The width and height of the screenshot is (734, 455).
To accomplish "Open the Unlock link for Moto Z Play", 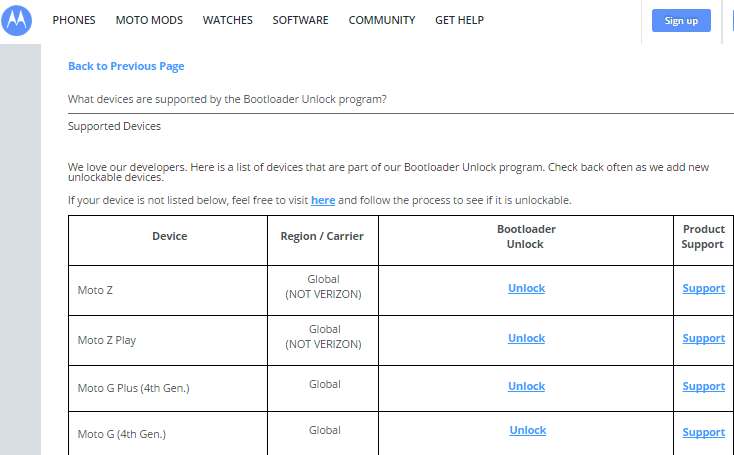I will coord(527,338).
